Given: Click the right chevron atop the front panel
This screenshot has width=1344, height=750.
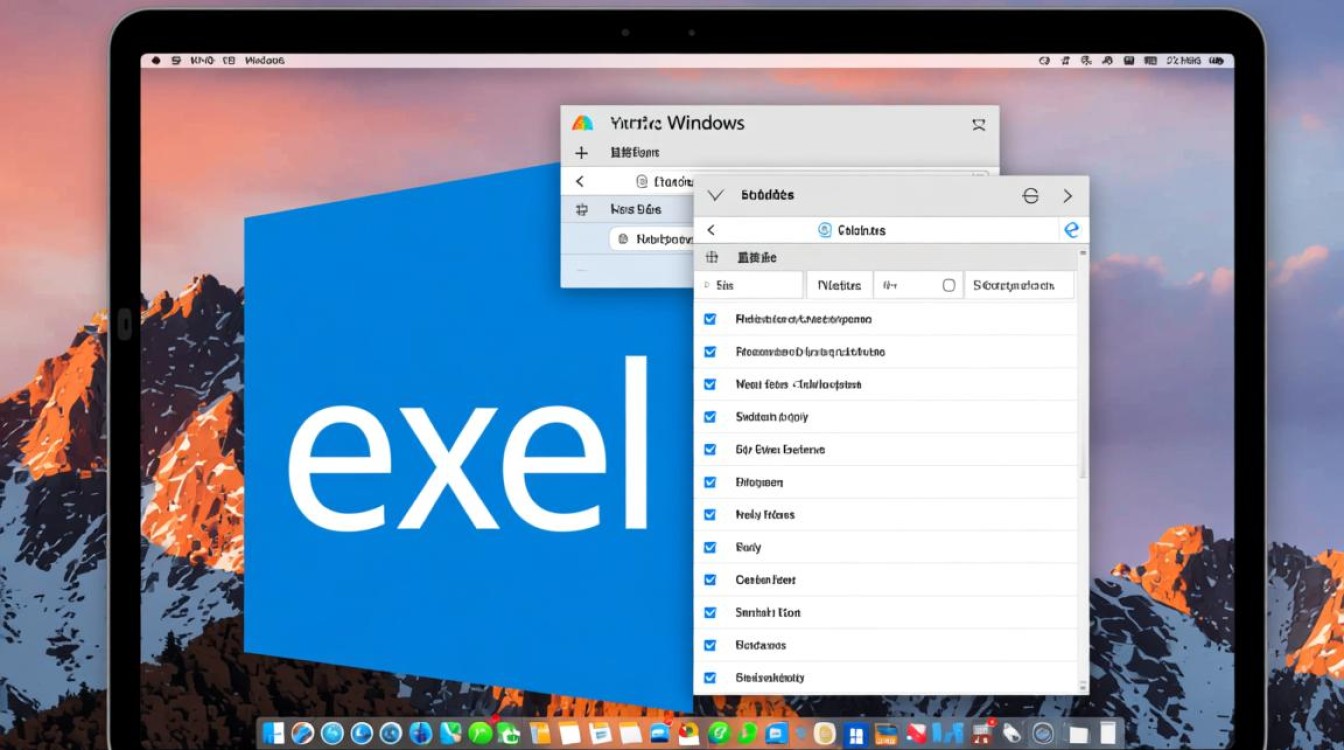Looking at the screenshot, I should (1067, 196).
